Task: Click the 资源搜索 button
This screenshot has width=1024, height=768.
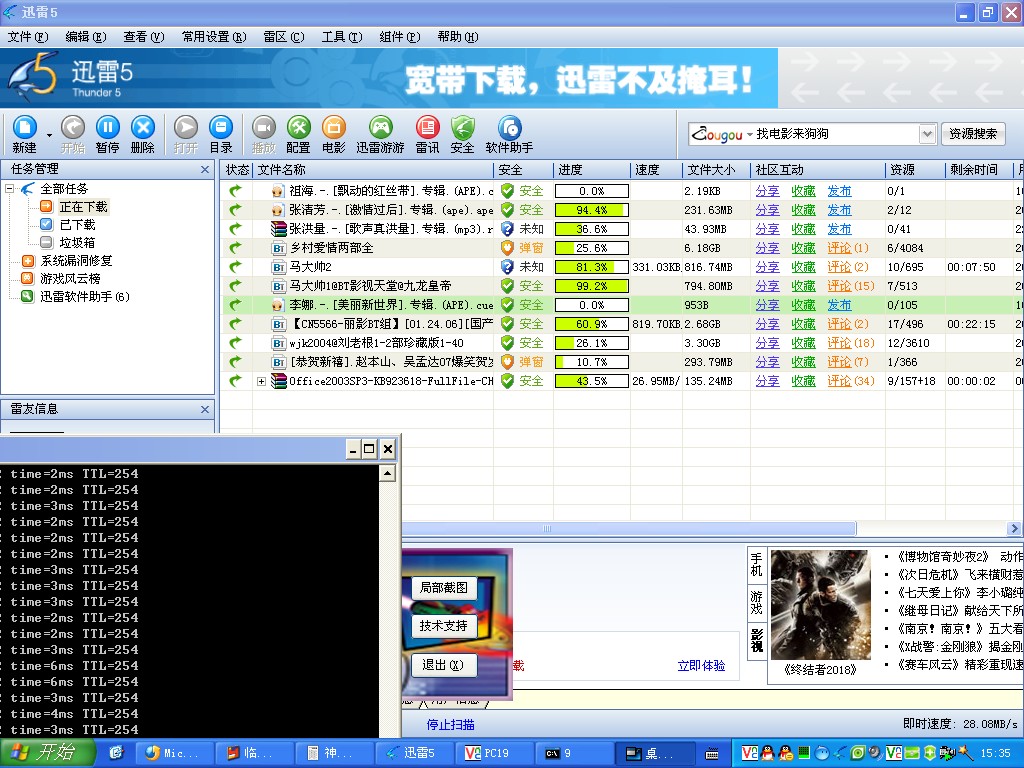Action: tap(973, 134)
